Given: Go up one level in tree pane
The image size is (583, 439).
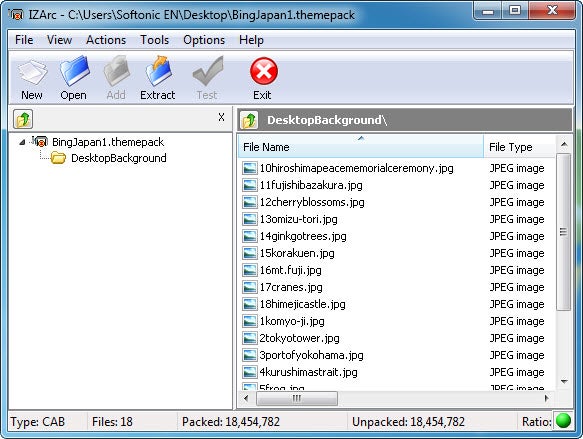Looking at the screenshot, I should coord(23,119).
